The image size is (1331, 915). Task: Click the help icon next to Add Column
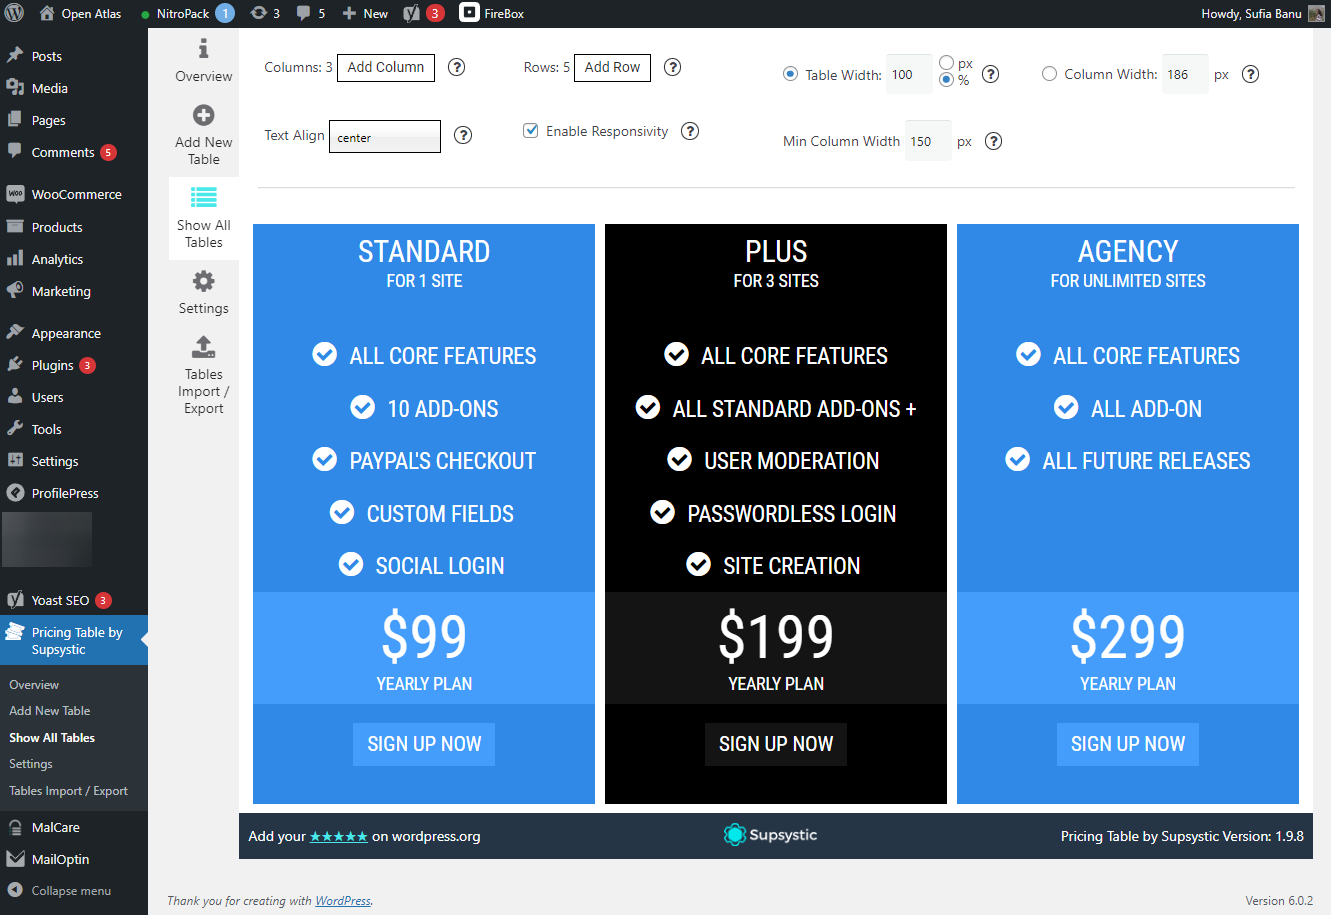coord(457,67)
